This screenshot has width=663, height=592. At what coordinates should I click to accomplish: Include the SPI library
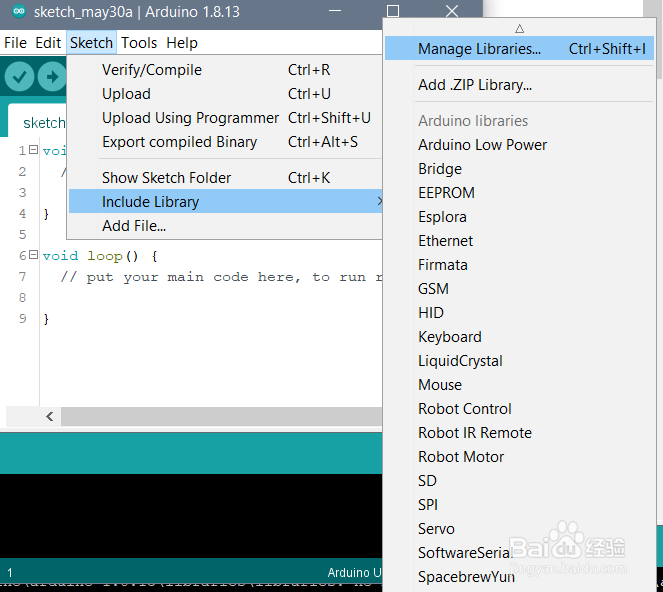pyautogui.click(x=519, y=505)
